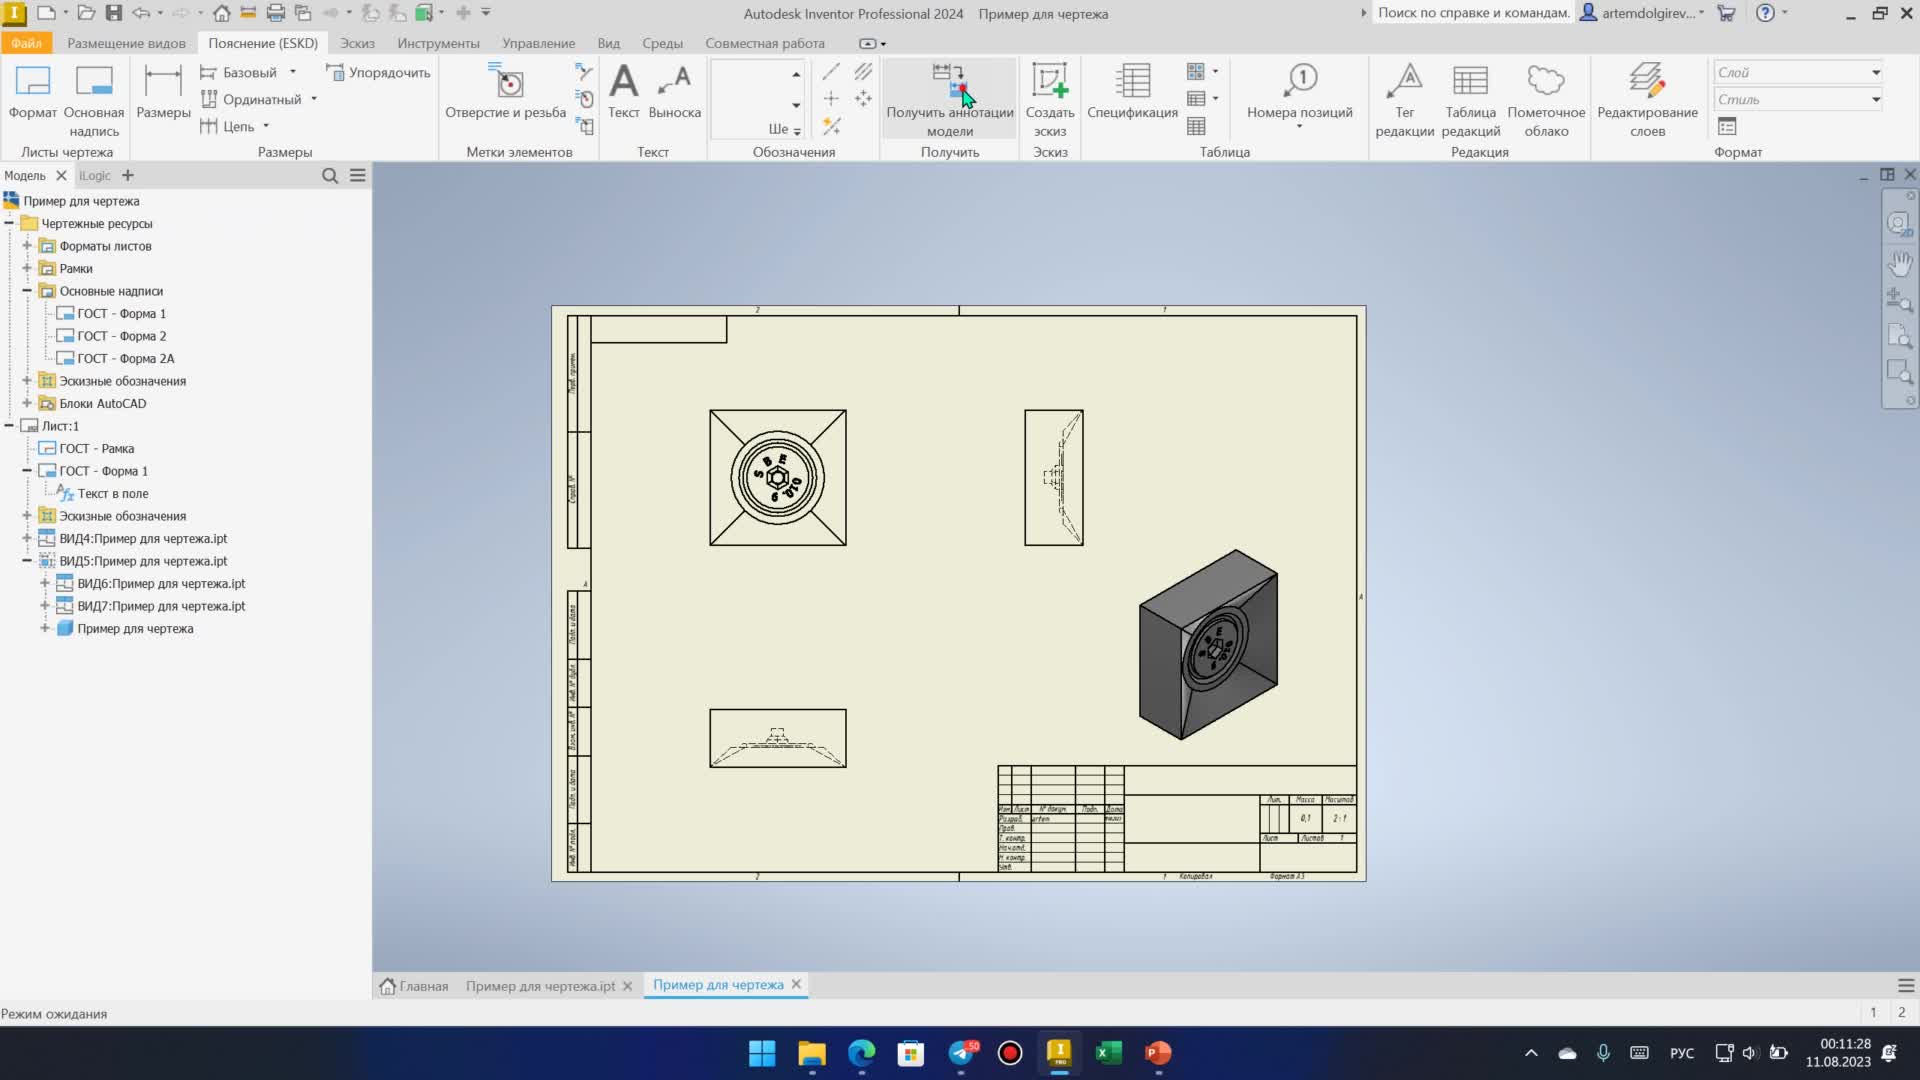Screen dimensions: 1920x1080
Task: Activate the Размеры dimension tool
Action: tap(163, 92)
